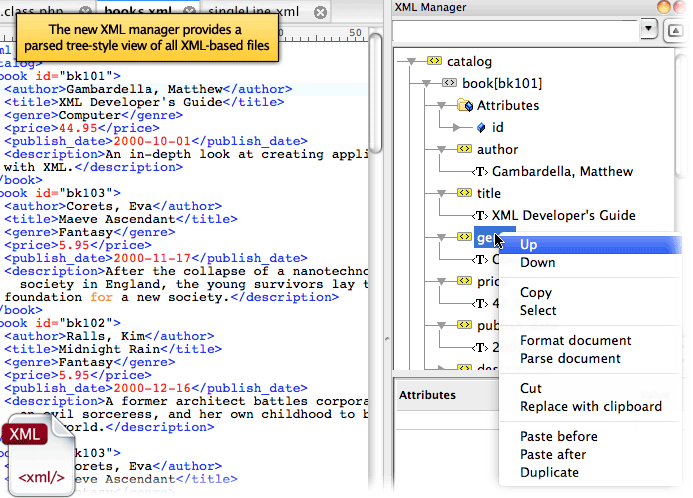Choose Parse document in the context menu
The width and height of the screenshot is (693, 498).
590,358
